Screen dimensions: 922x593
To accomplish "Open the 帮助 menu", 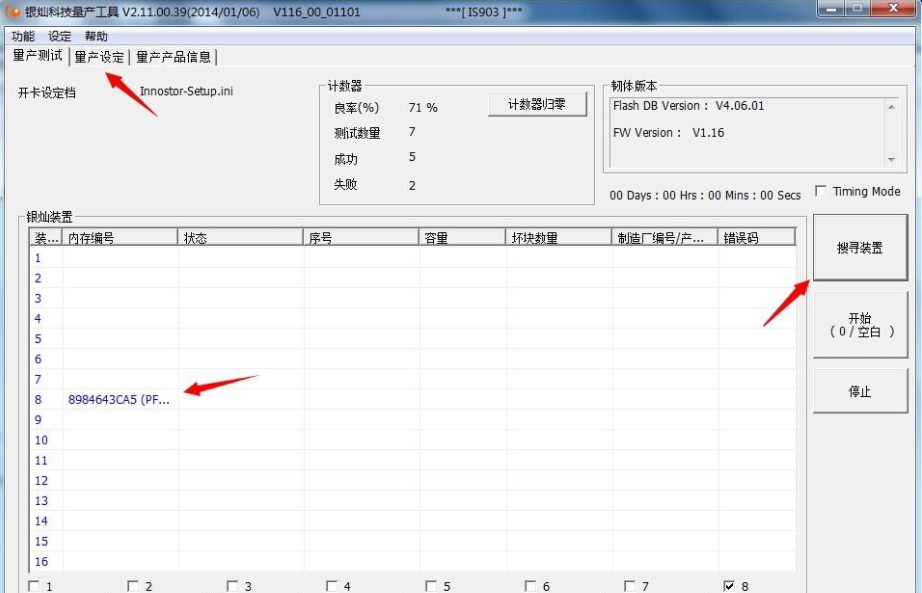I will pos(96,36).
